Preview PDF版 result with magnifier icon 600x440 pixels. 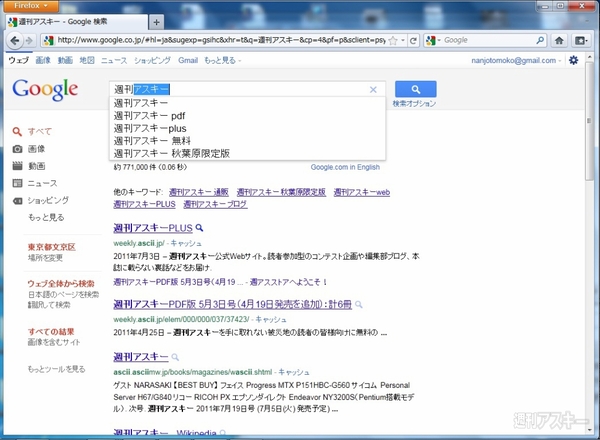(x=359, y=305)
